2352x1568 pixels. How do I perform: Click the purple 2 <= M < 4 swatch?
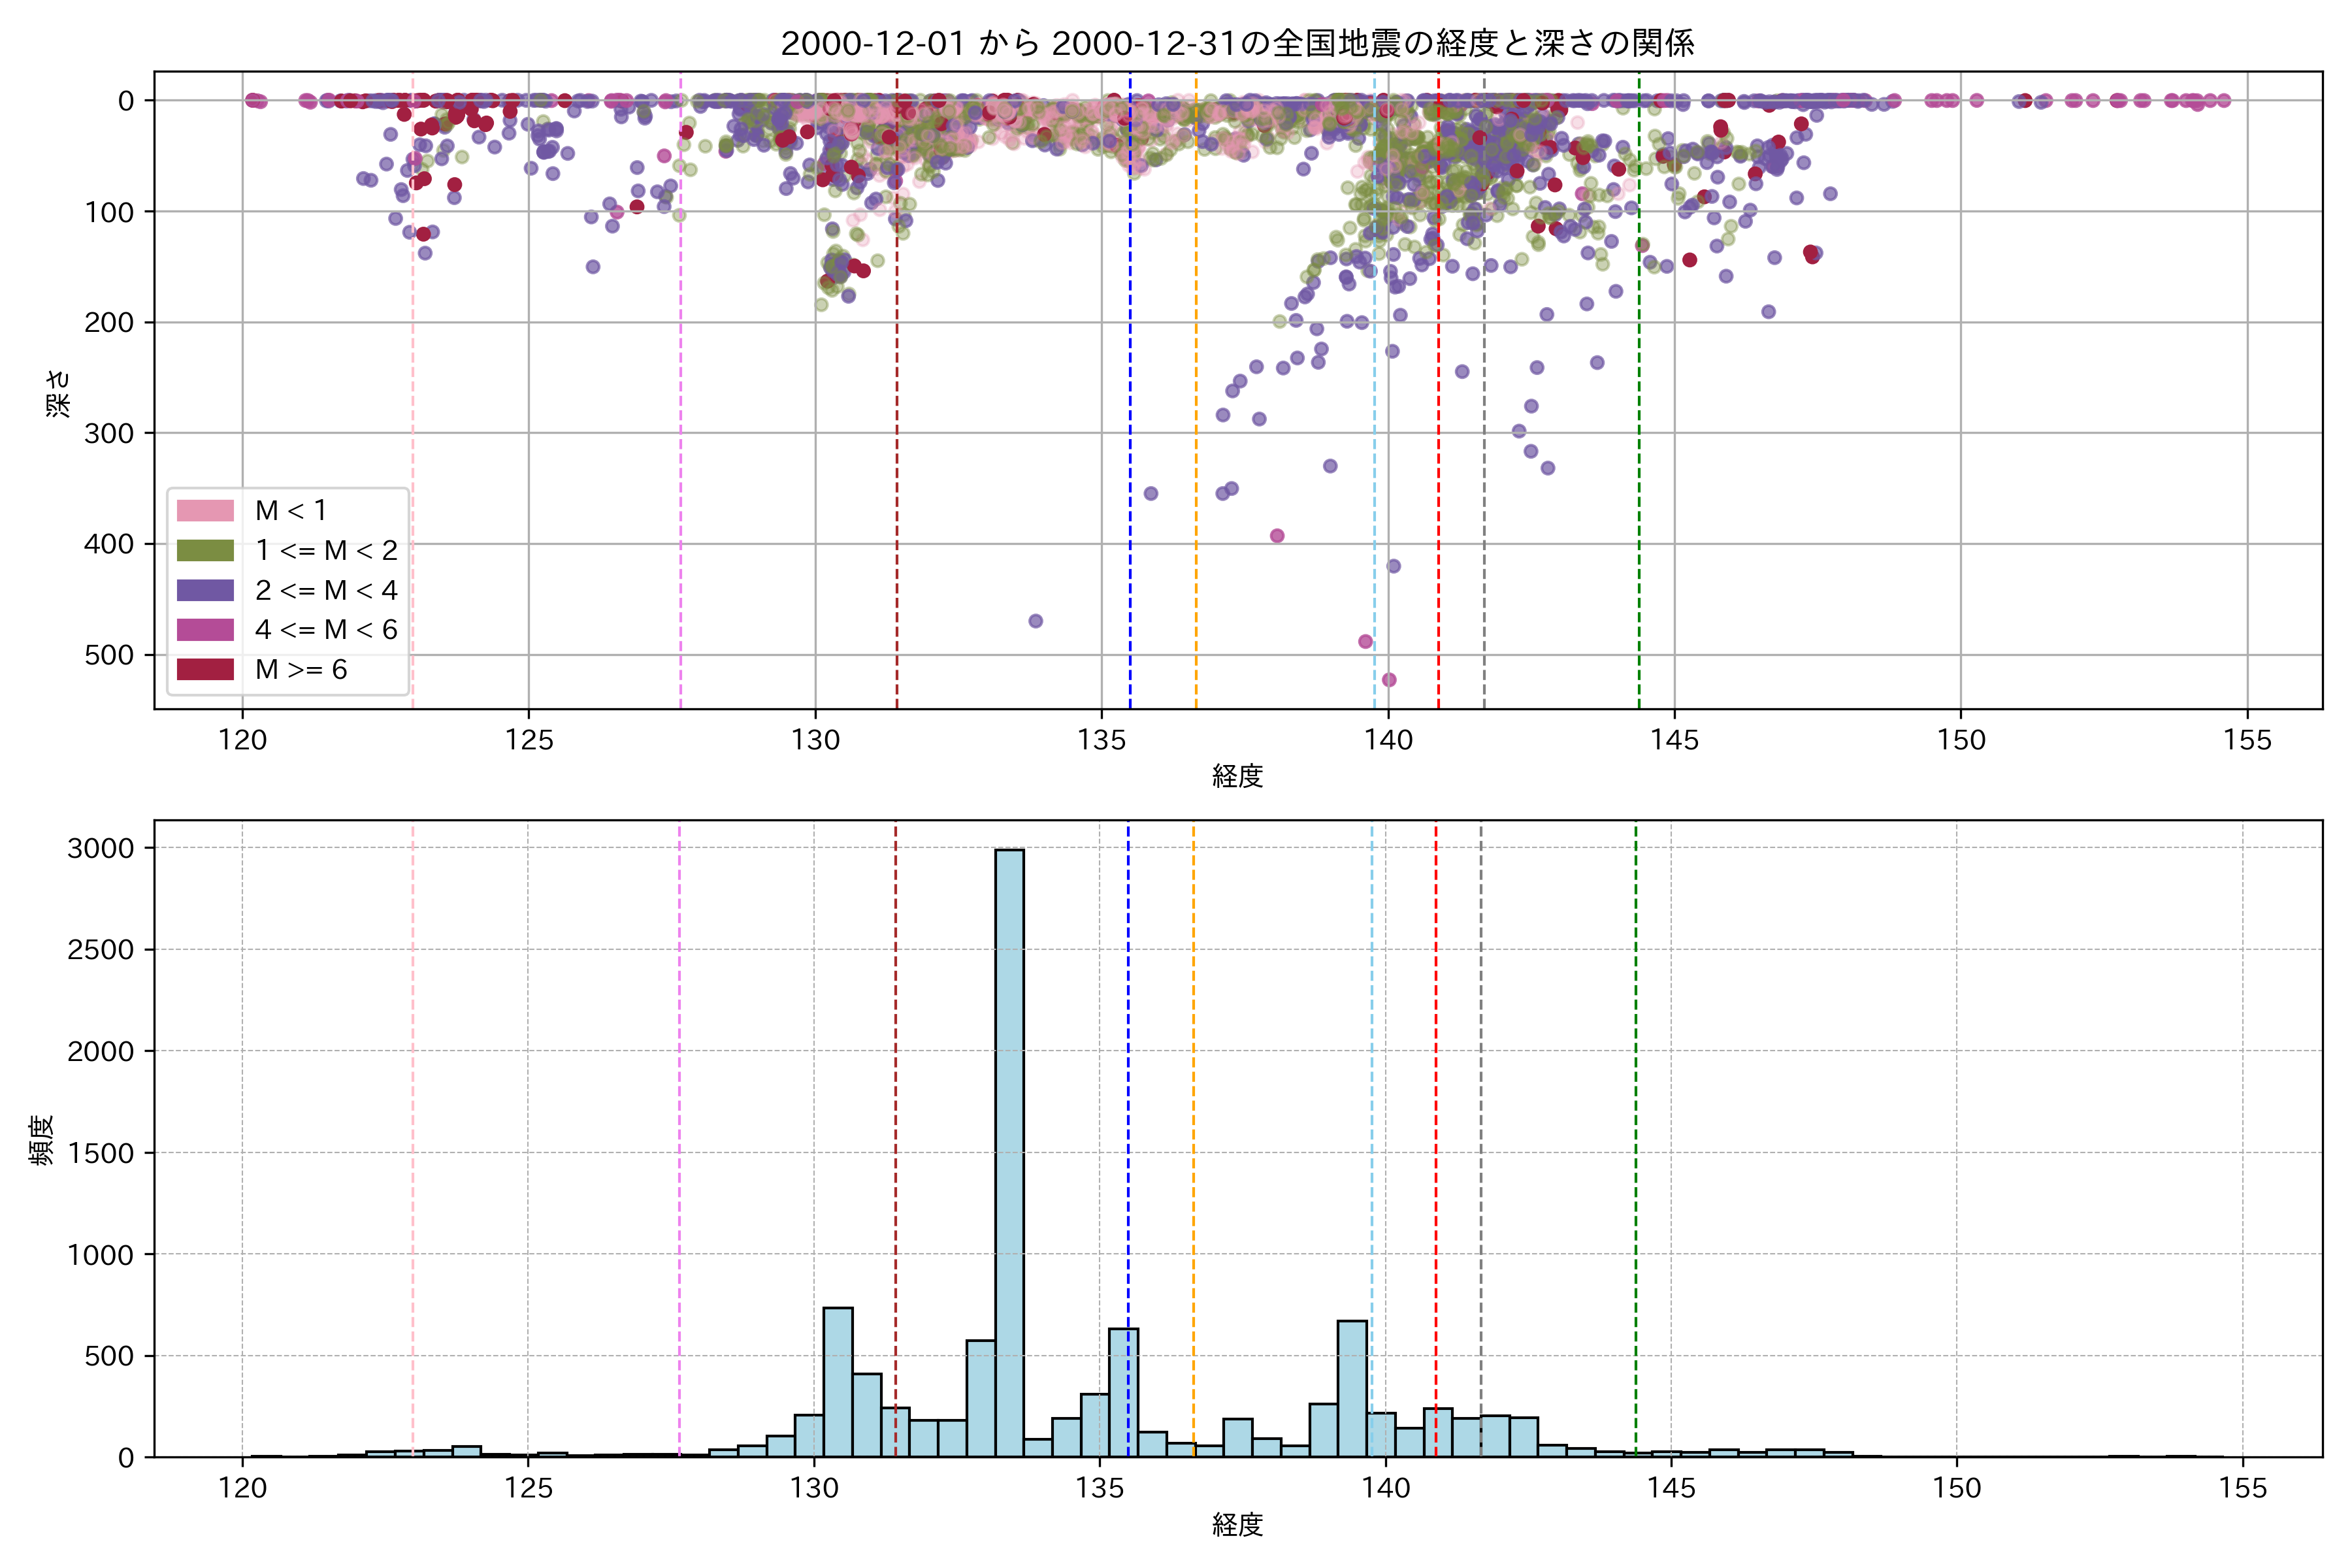point(205,590)
